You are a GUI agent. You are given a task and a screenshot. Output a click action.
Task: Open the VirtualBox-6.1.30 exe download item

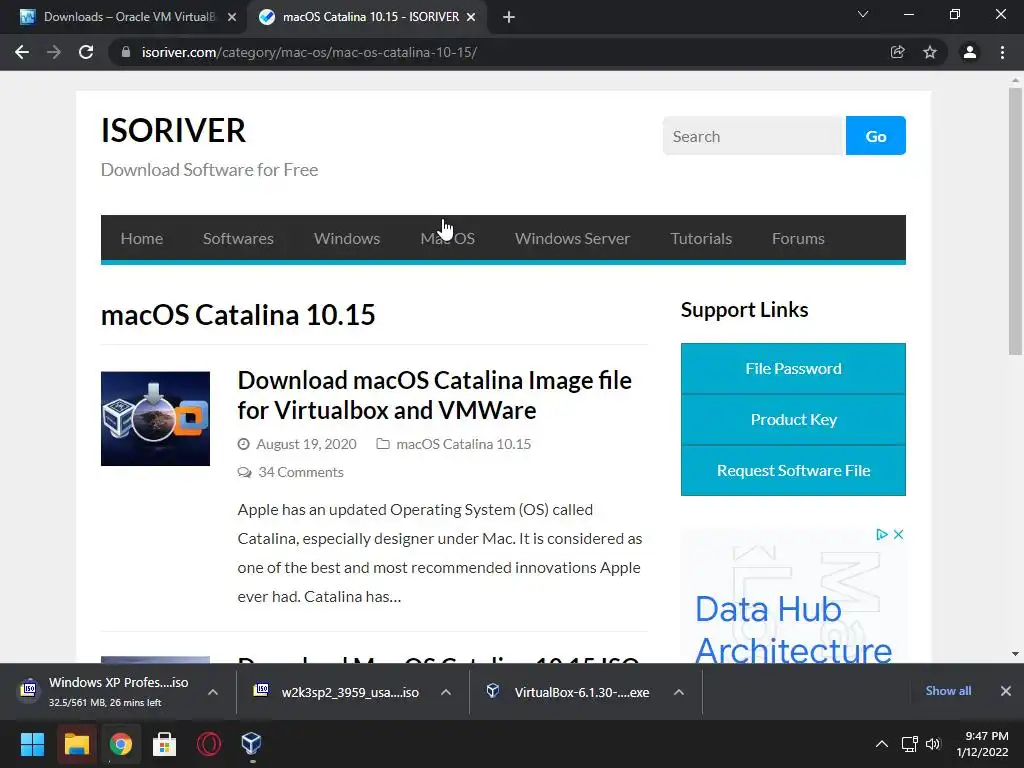(569, 692)
